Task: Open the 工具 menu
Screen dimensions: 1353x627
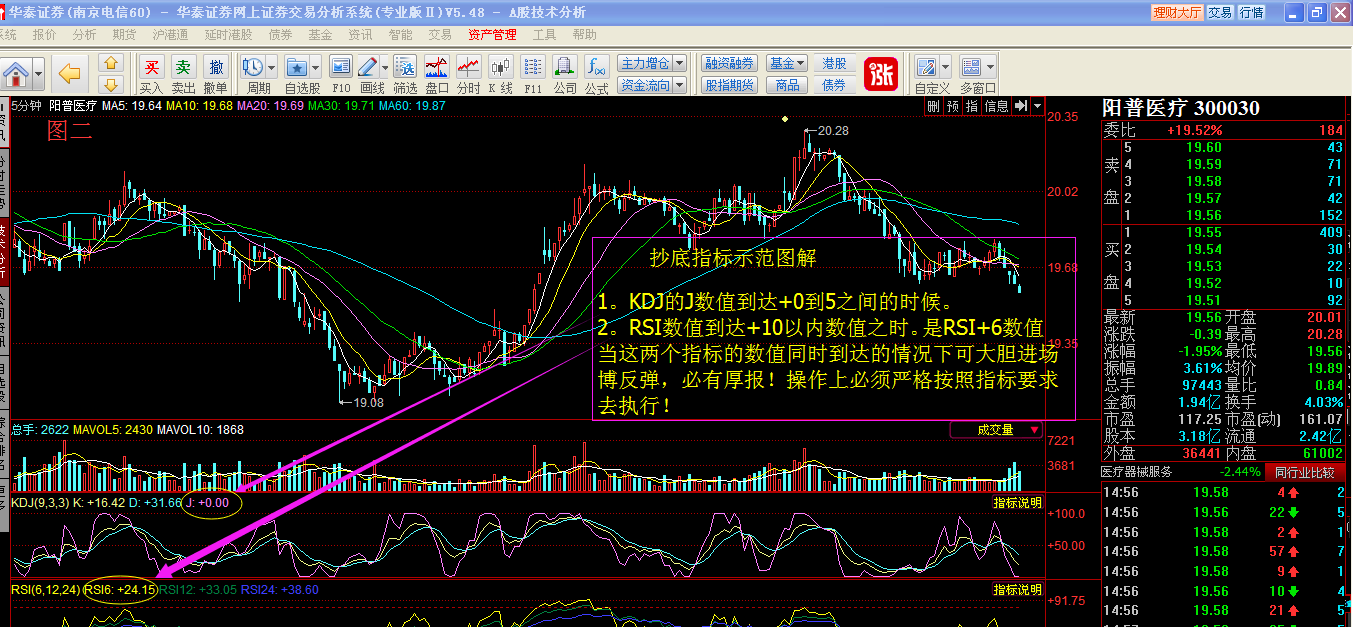Action: (544, 34)
